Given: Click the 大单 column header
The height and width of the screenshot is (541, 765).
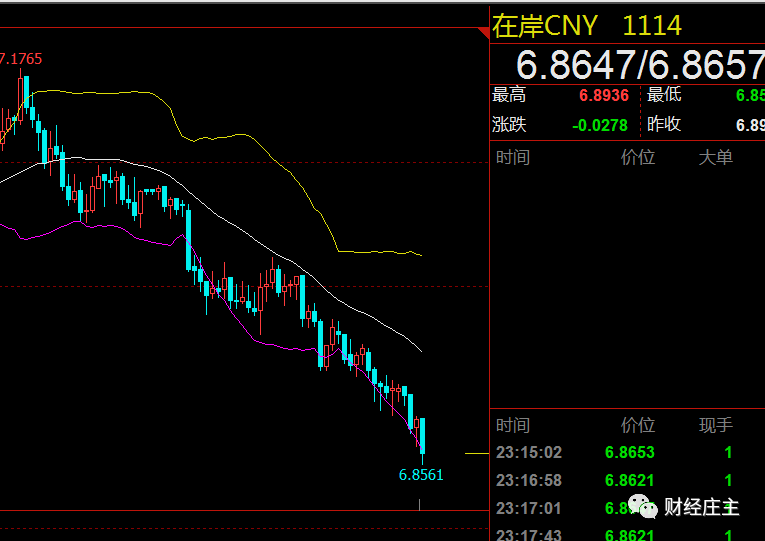Looking at the screenshot, I should point(716,158).
